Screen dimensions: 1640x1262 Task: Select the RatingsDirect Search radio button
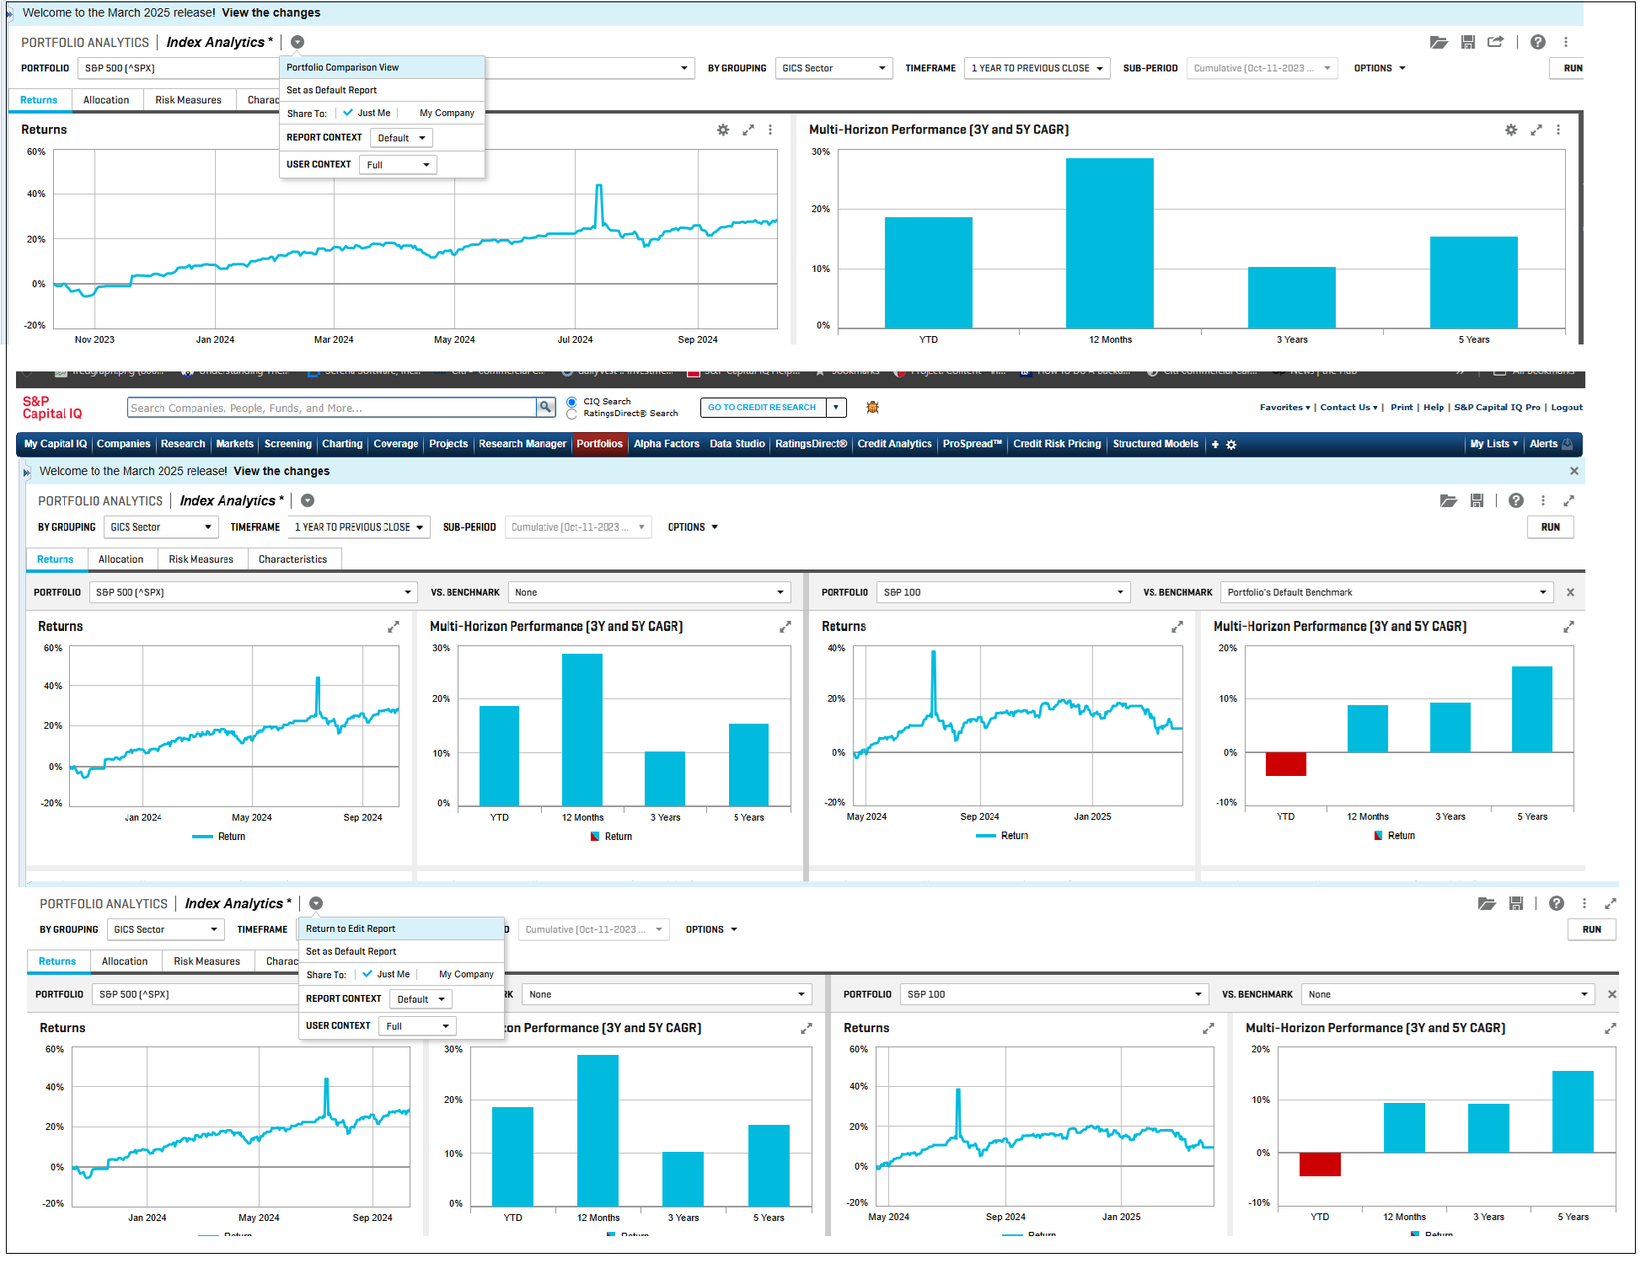click(572, 413)
